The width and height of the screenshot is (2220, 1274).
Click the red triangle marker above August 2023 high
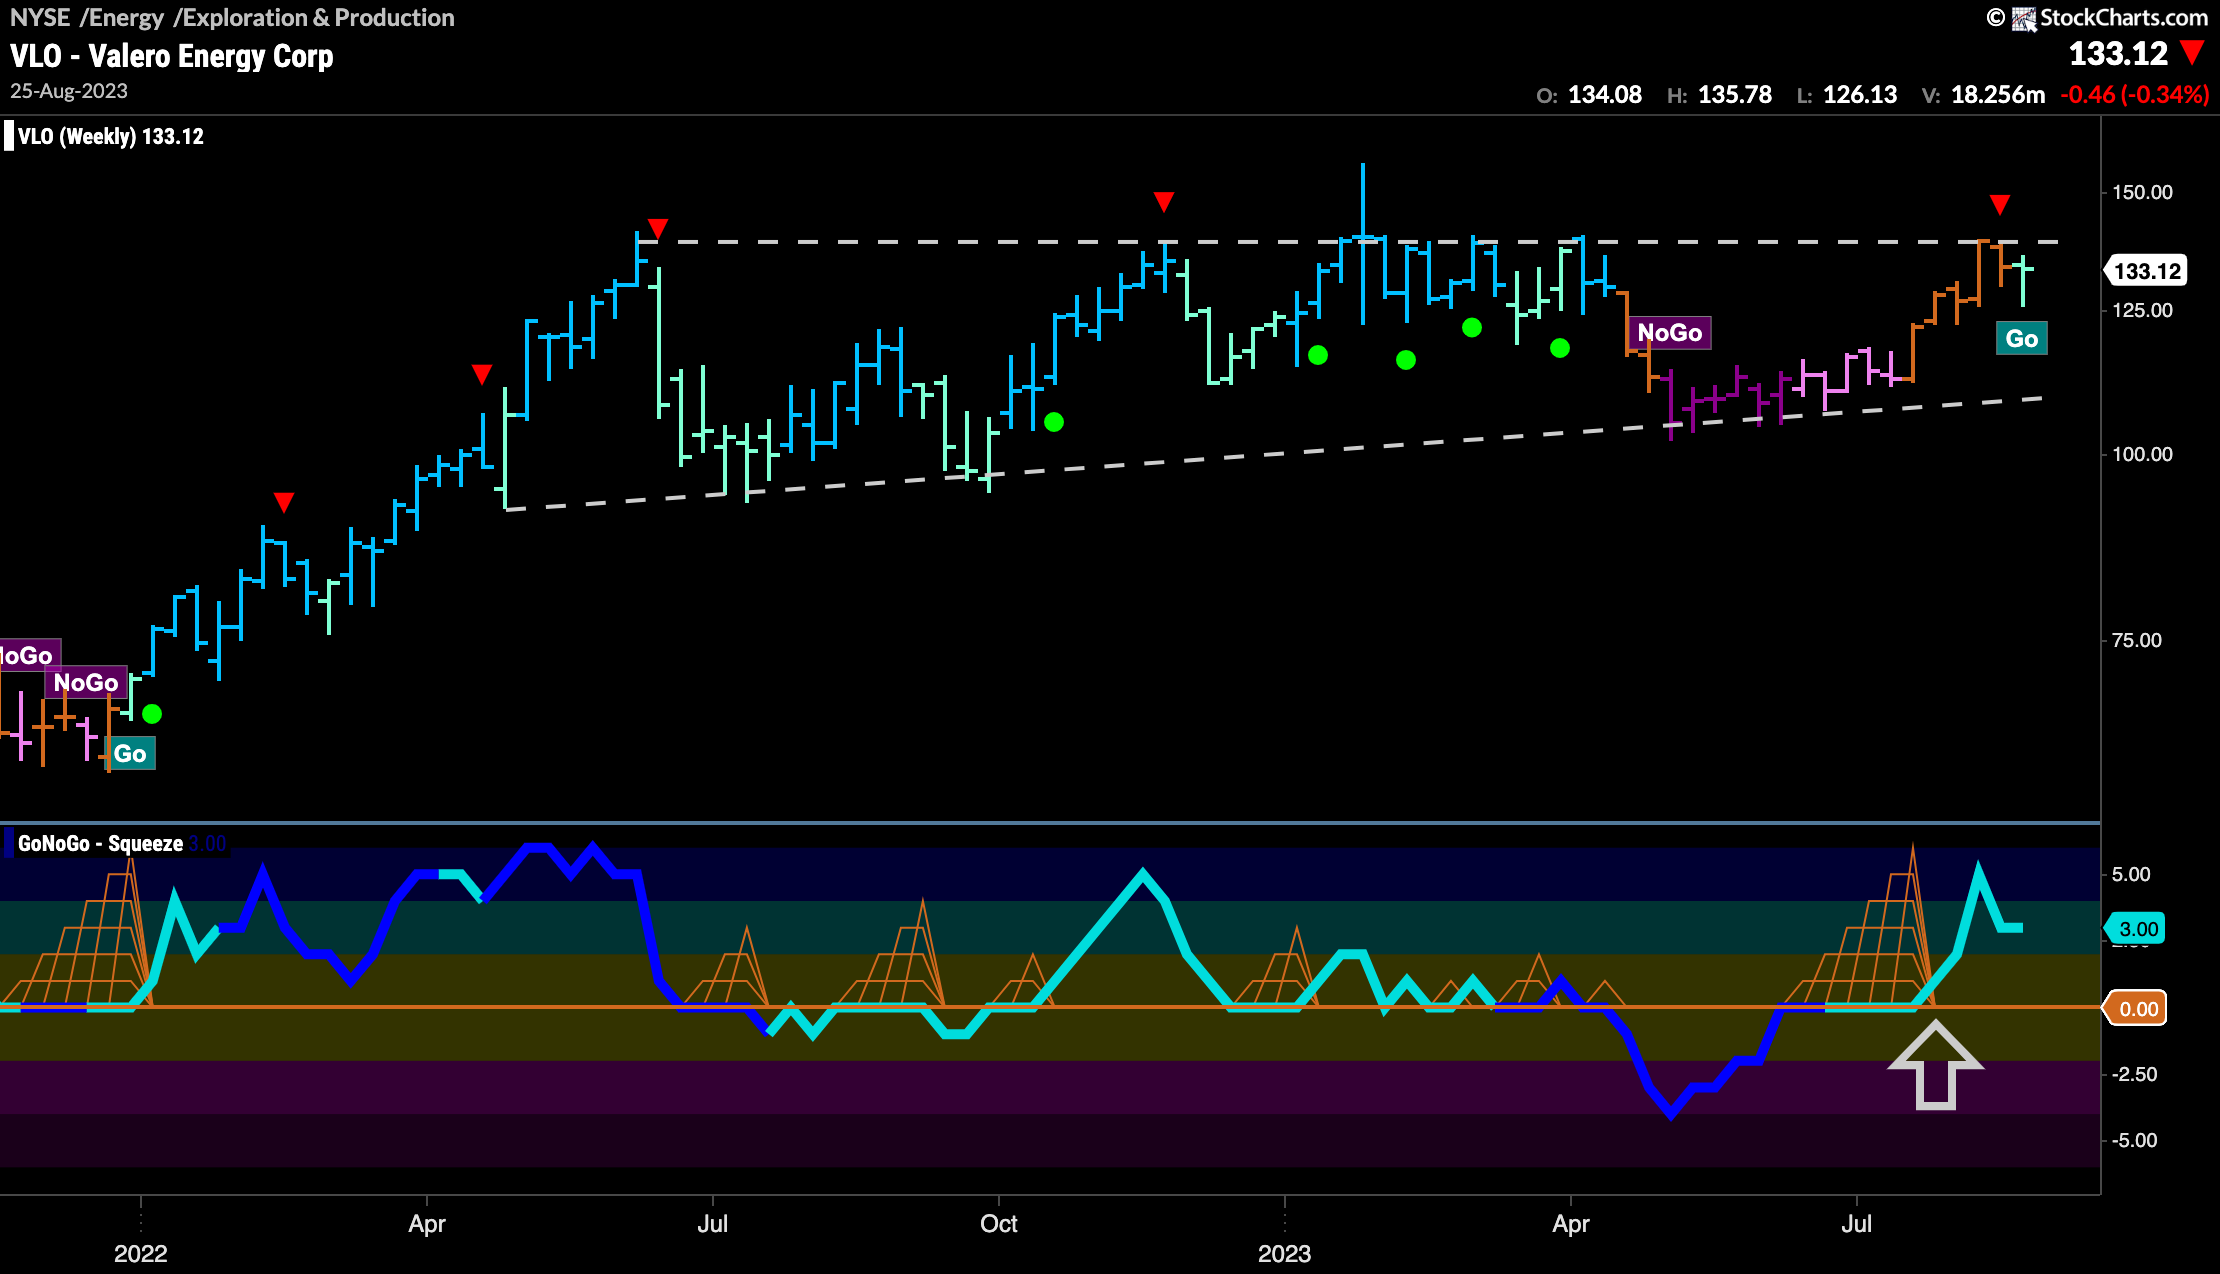[1999, 205]
